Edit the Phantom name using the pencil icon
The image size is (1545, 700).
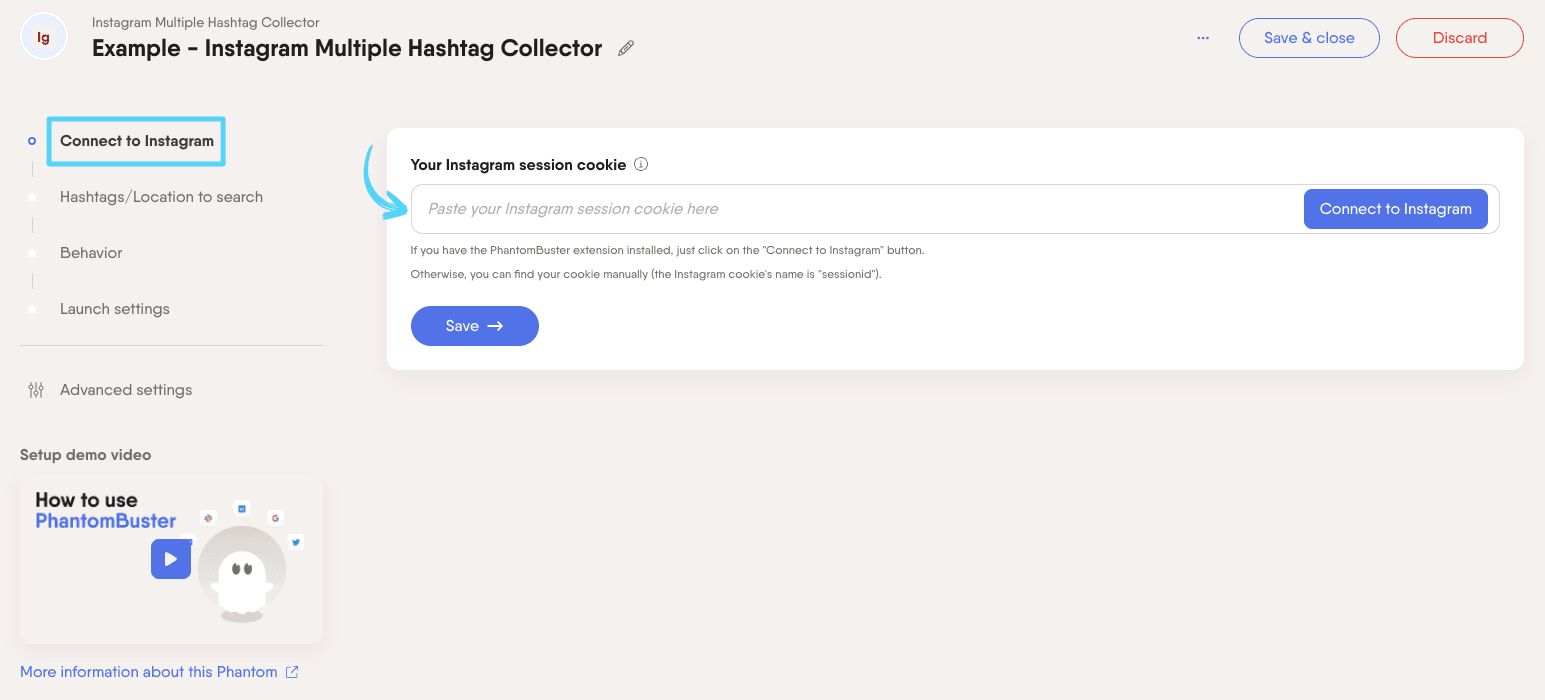coord(626,48)
